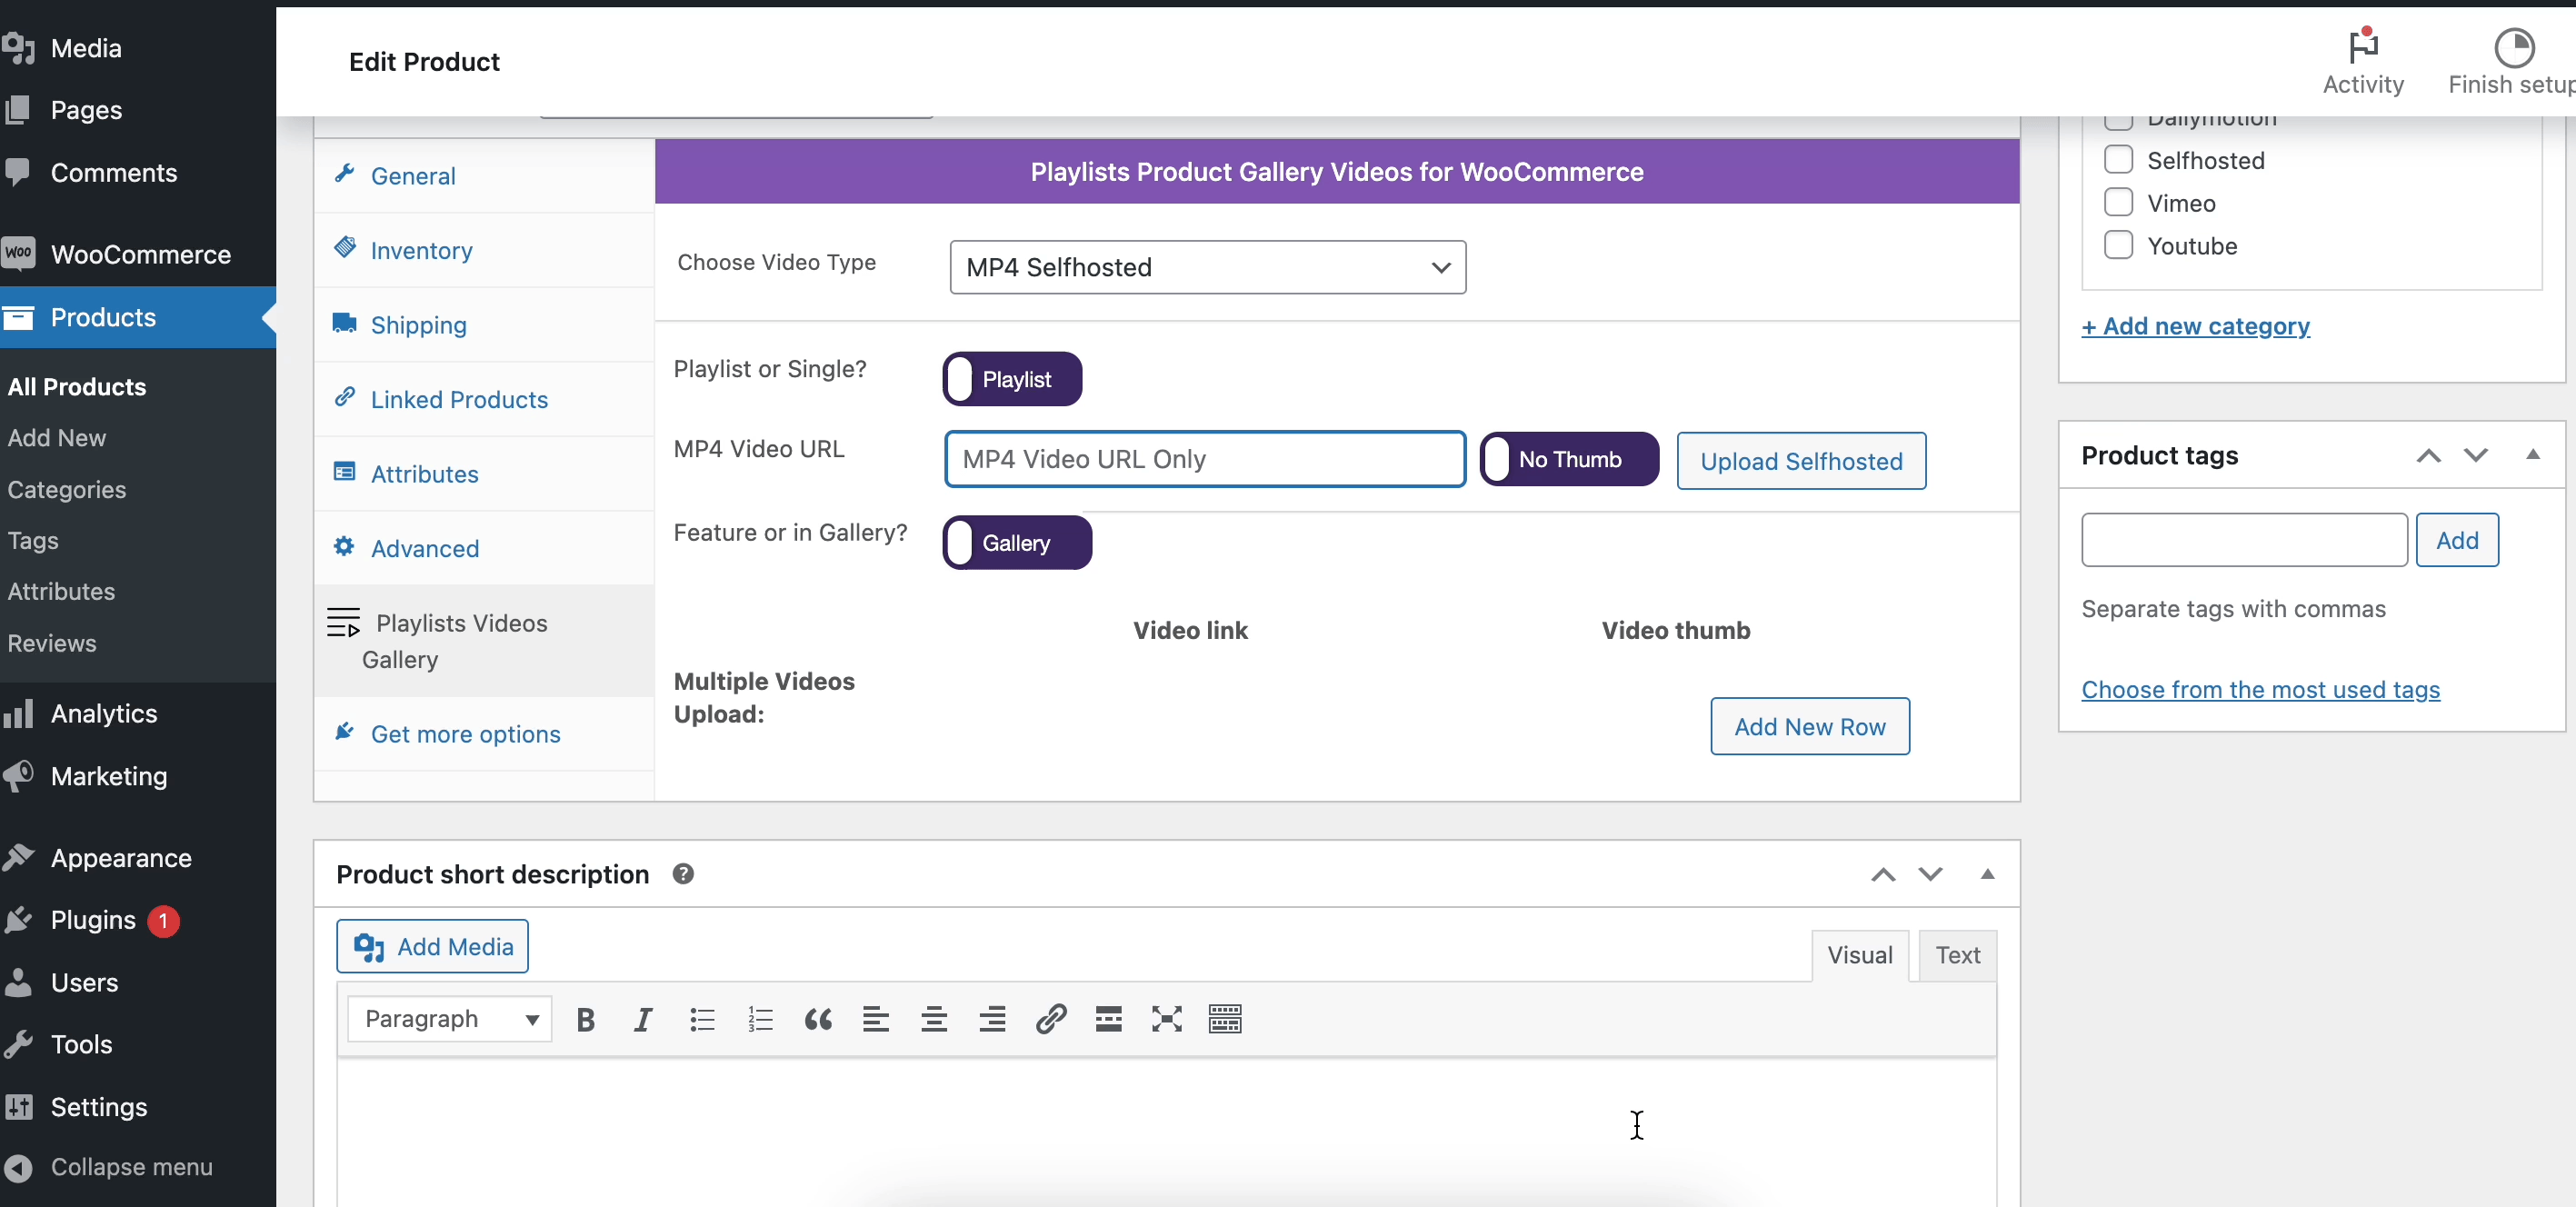Toggle fullscreen editor mode icon
This screenshot has height=1207, width=2576.
pos(1166,1019)
